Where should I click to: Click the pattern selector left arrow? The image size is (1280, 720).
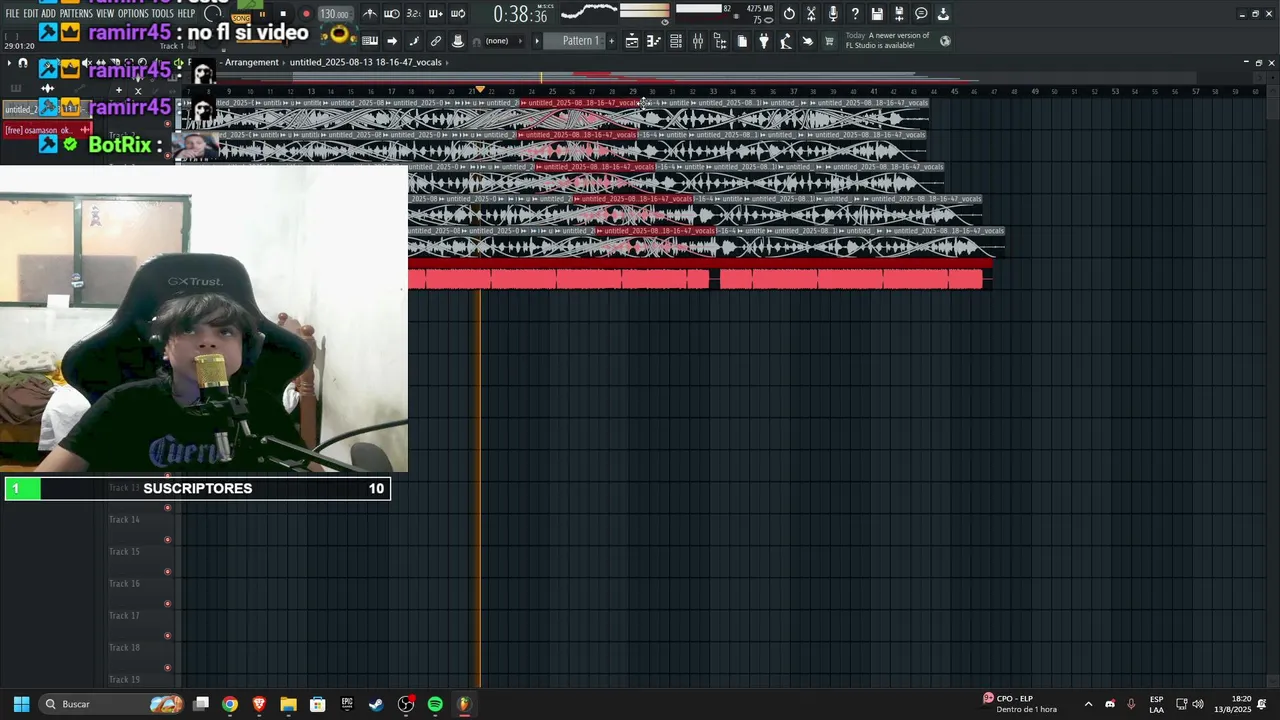[537, 41]
